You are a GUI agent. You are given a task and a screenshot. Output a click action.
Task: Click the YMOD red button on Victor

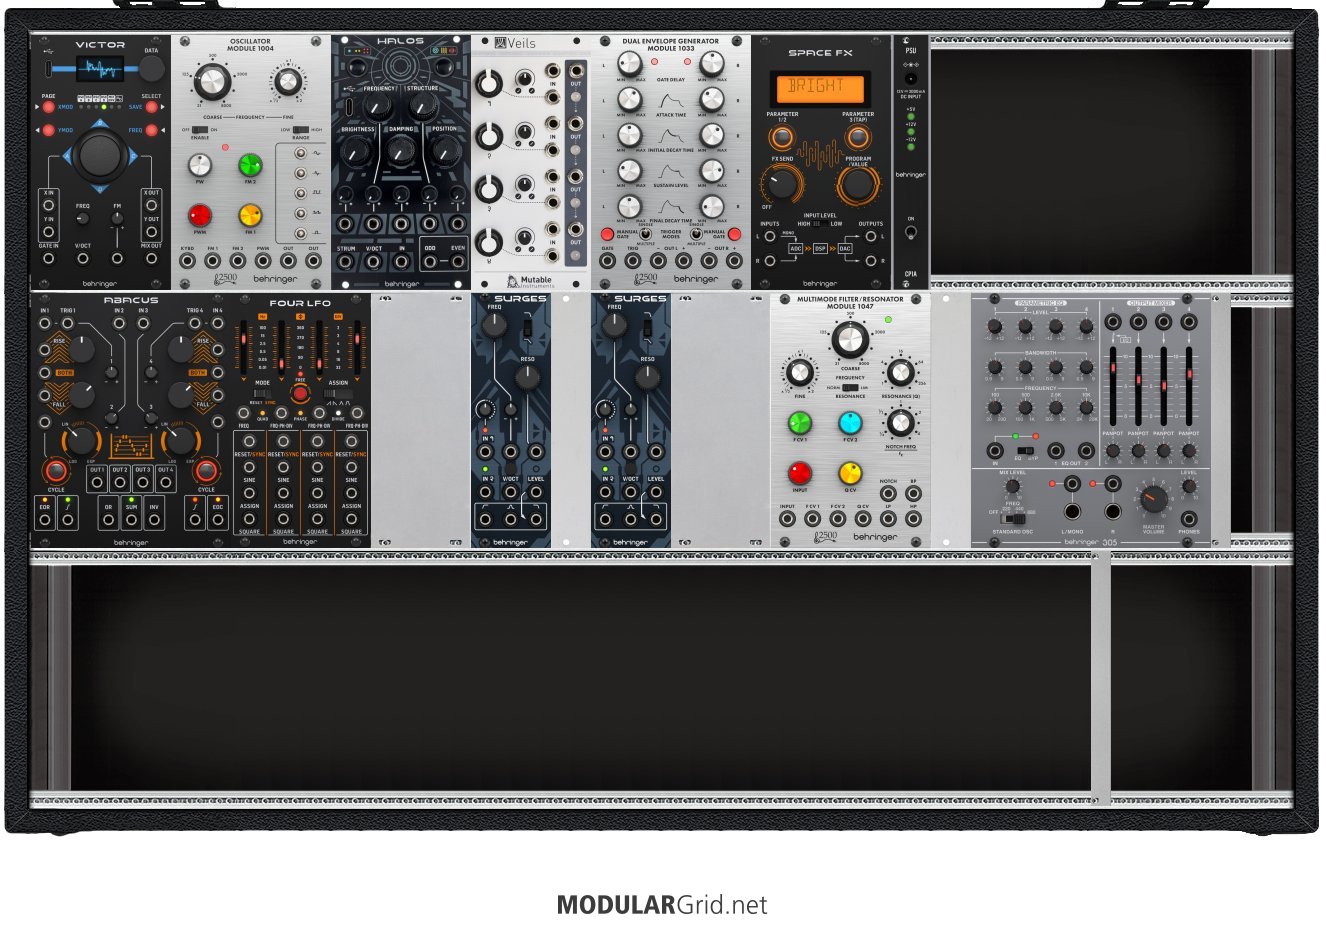point(48,130)
